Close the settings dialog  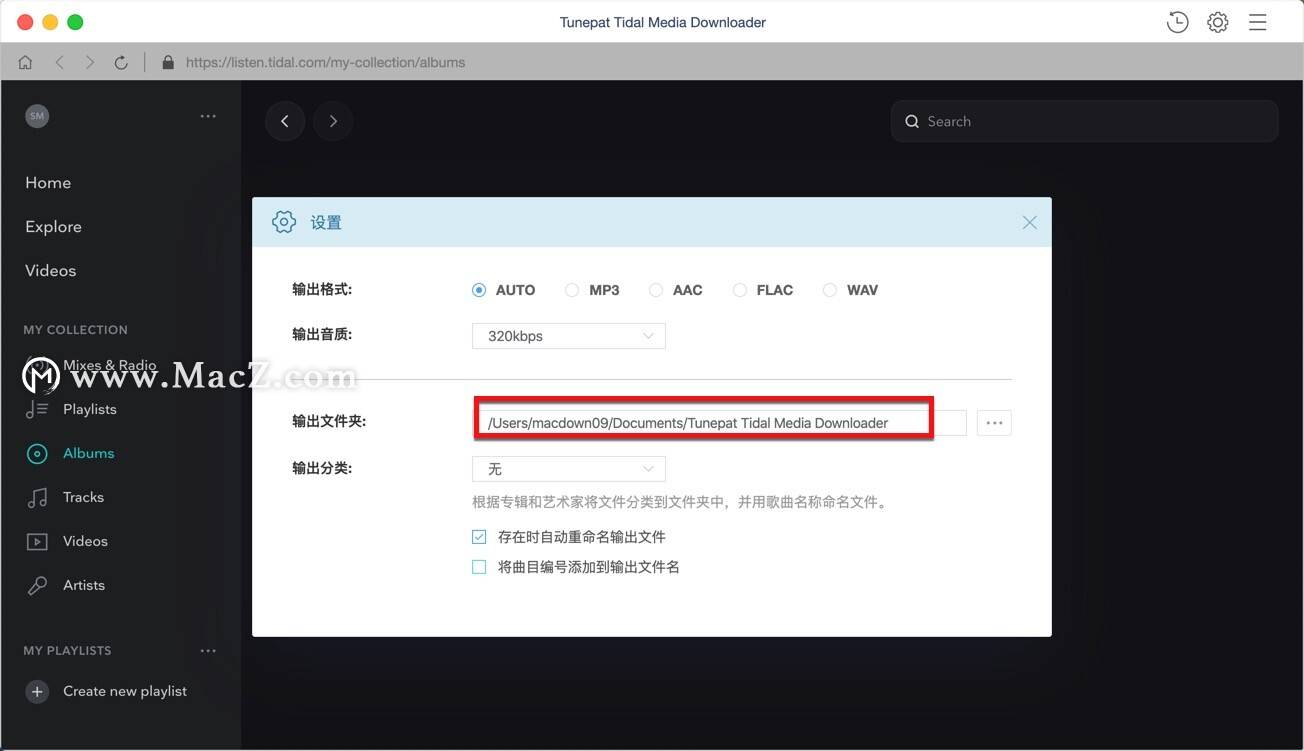(x=1029, y=222)
